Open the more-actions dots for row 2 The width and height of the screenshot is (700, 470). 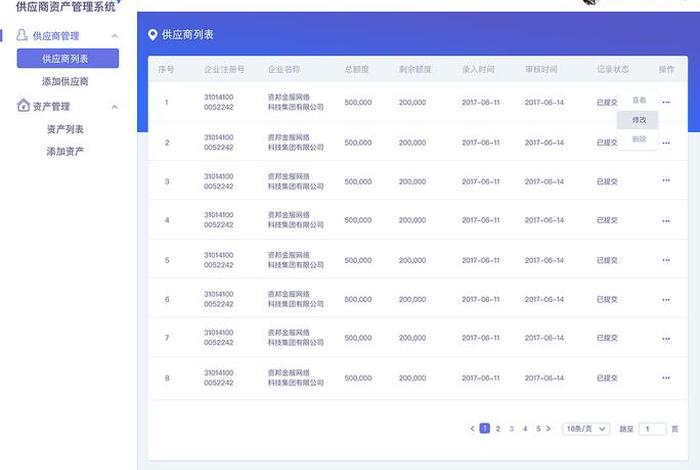click(666, 143)
